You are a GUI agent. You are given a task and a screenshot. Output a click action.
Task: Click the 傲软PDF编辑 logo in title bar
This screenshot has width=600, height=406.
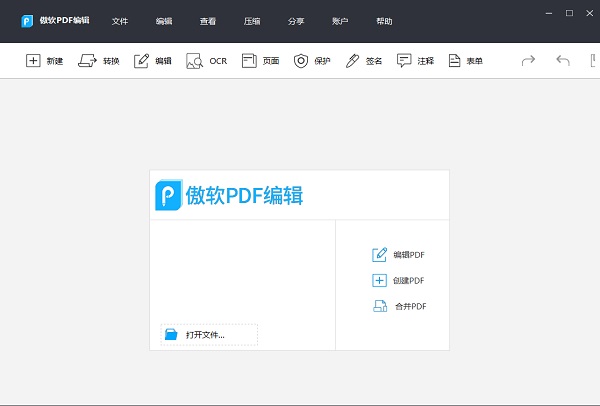27,21
